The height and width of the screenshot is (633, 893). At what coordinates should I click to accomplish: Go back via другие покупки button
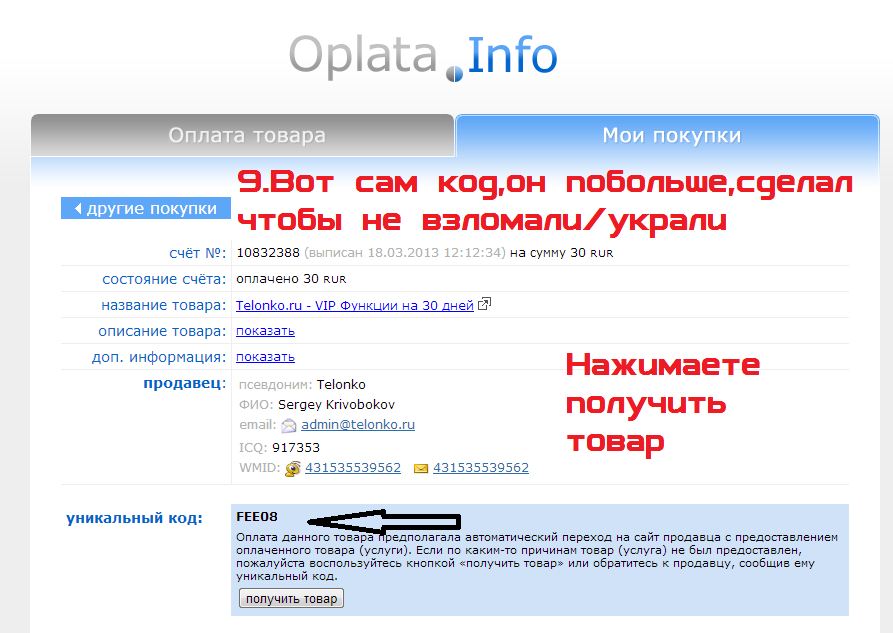tap(146, 209)
